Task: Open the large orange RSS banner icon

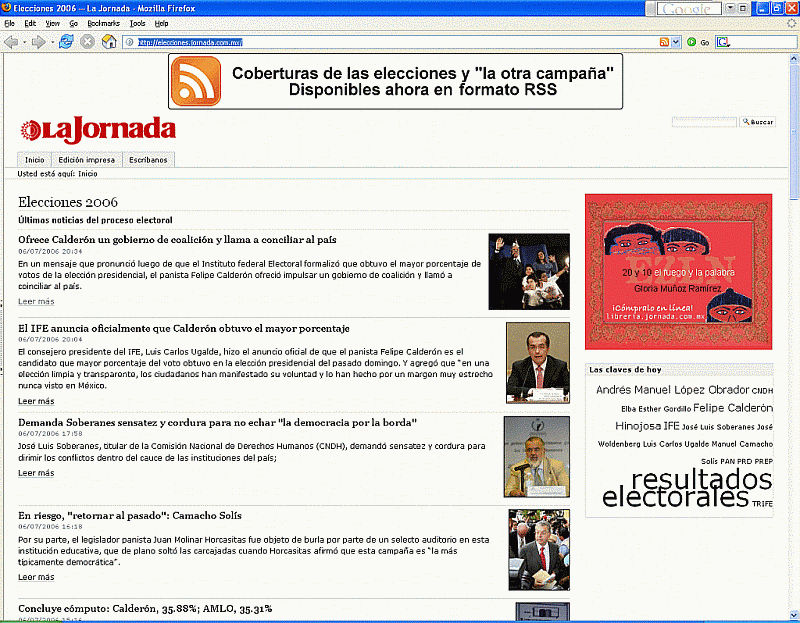Action: 196,81
